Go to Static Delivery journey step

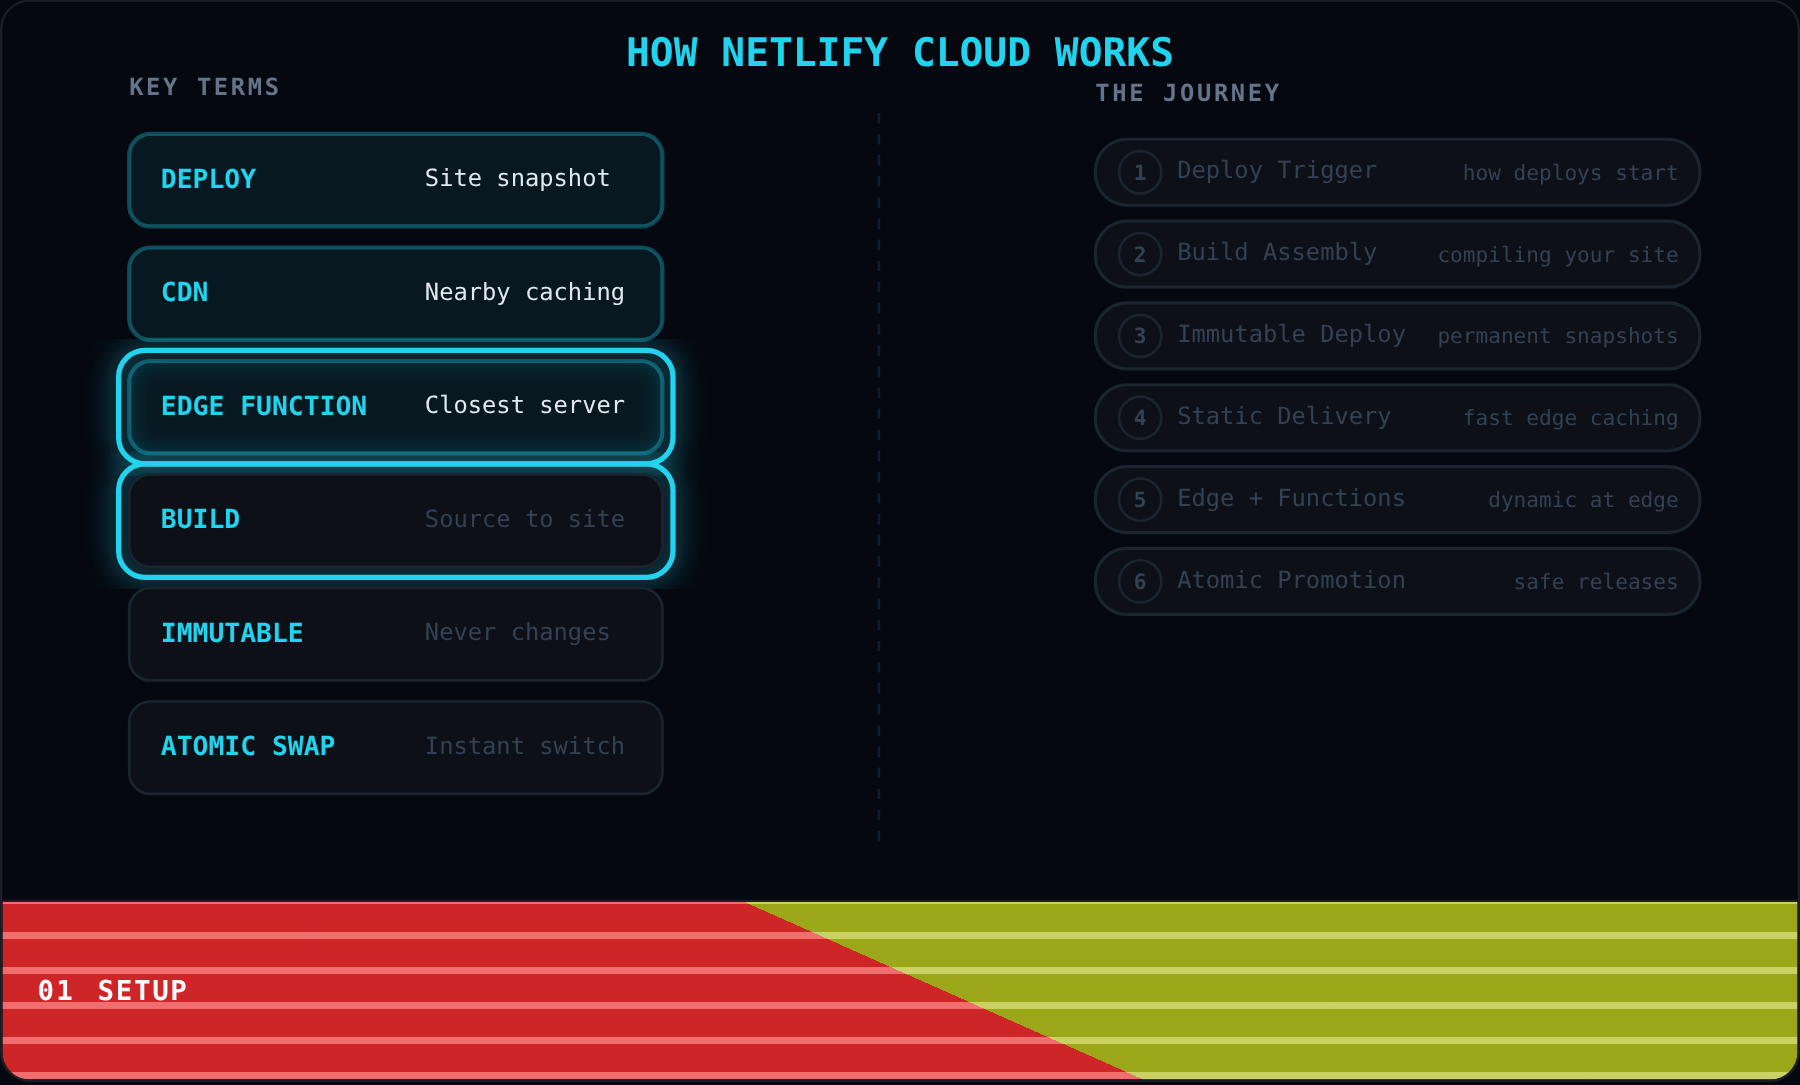click(1397, 418)
